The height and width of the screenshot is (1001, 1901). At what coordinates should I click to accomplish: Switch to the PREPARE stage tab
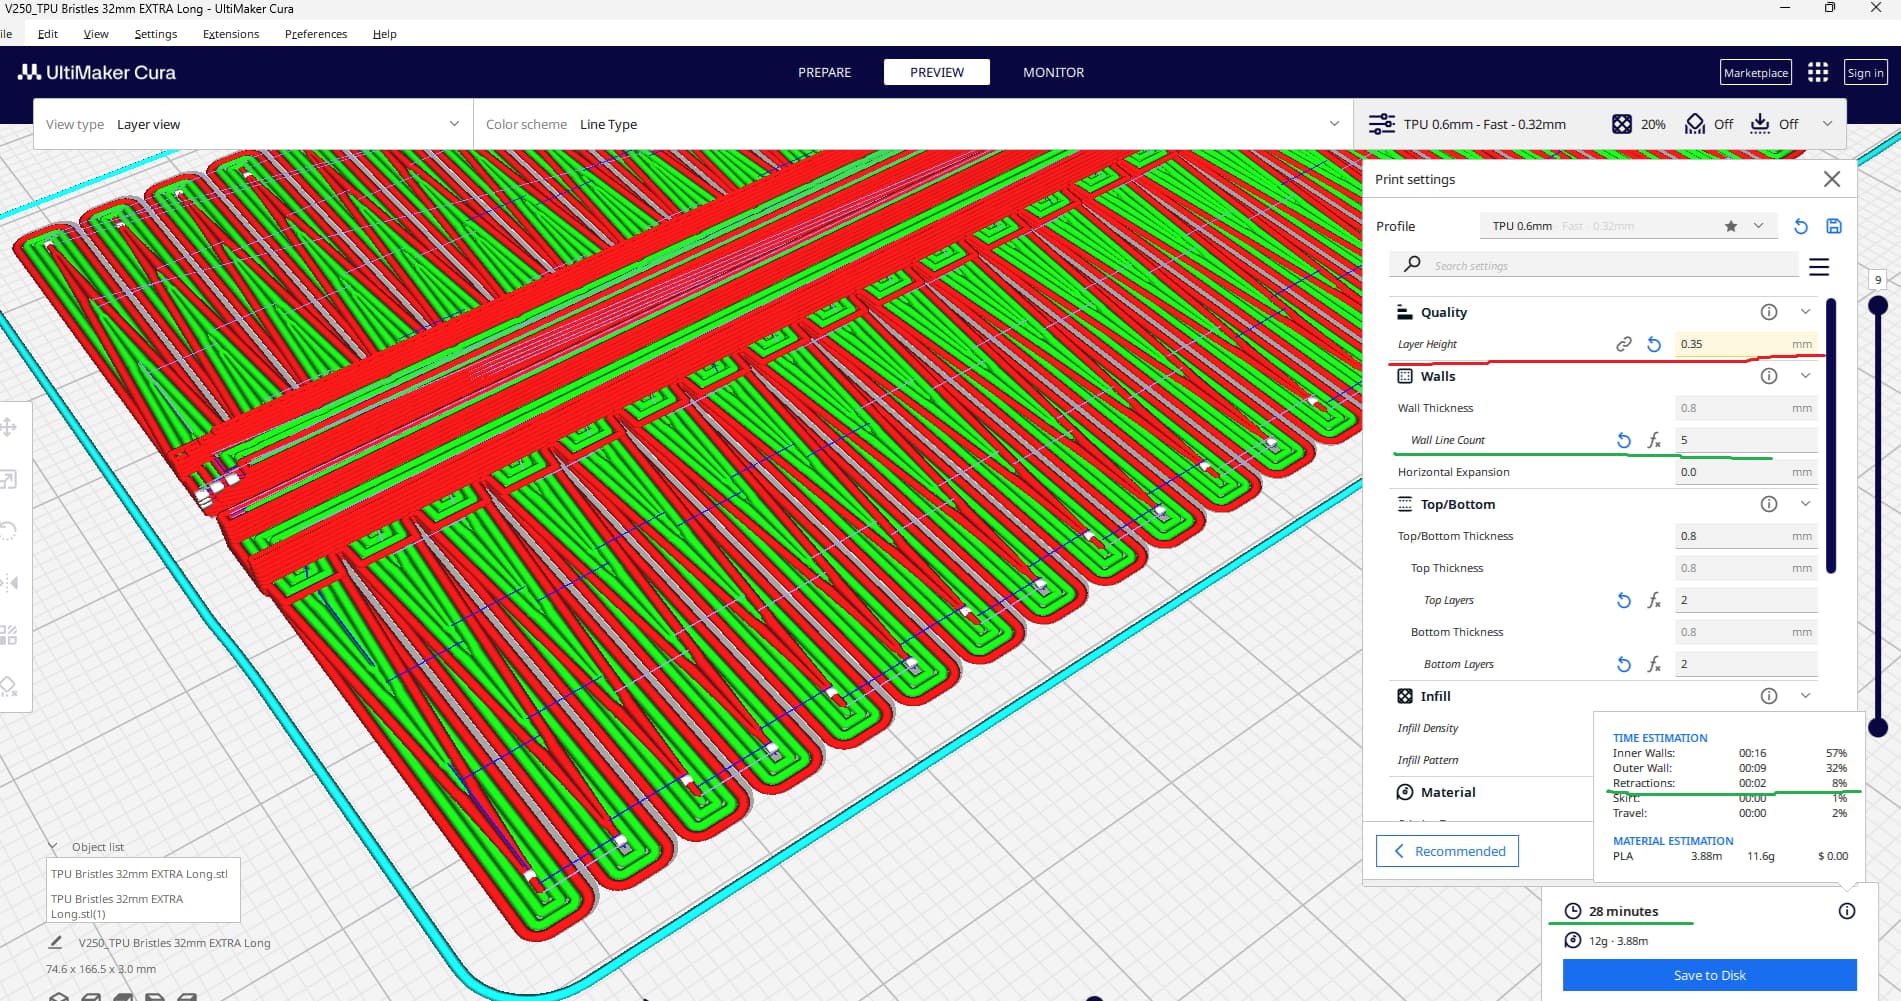(824, 72)
